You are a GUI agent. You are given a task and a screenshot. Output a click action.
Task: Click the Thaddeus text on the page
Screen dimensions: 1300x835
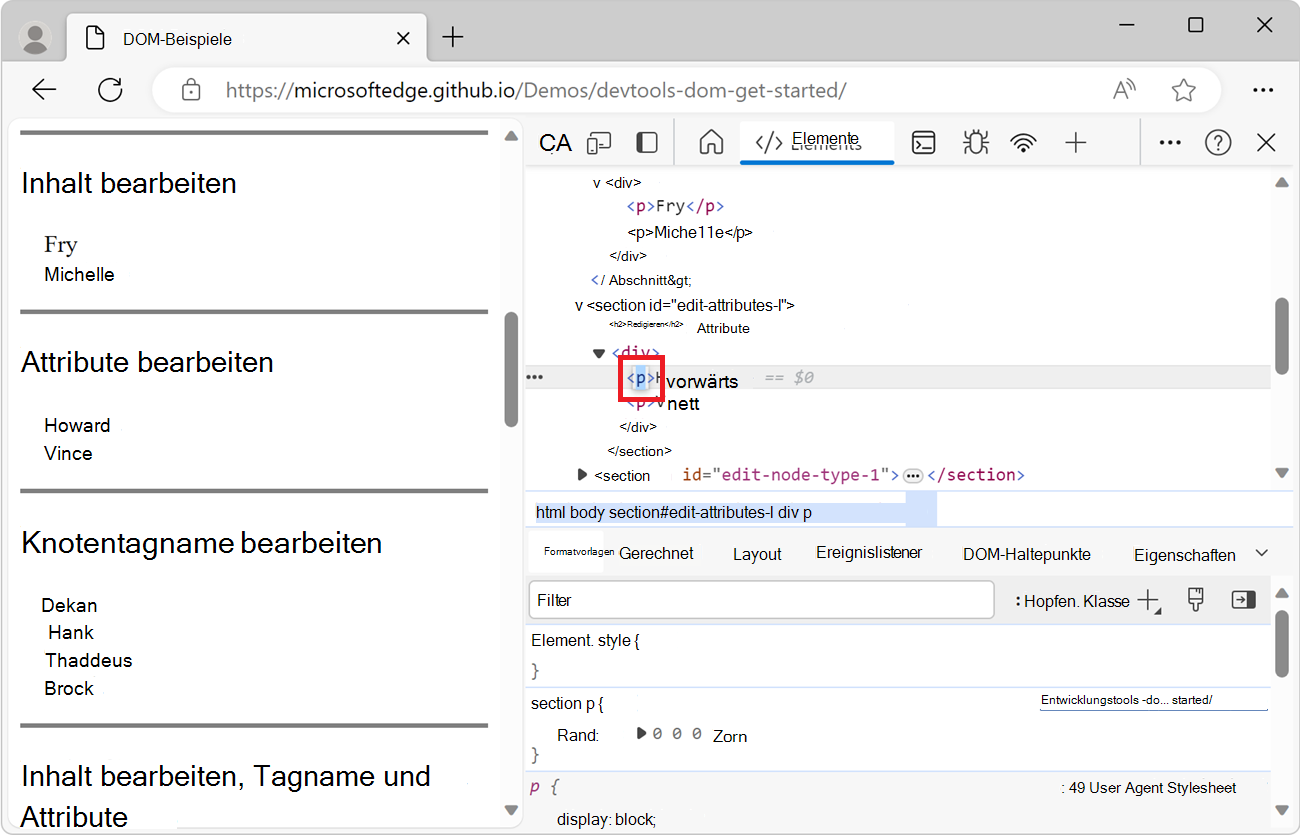click(89, 661)
